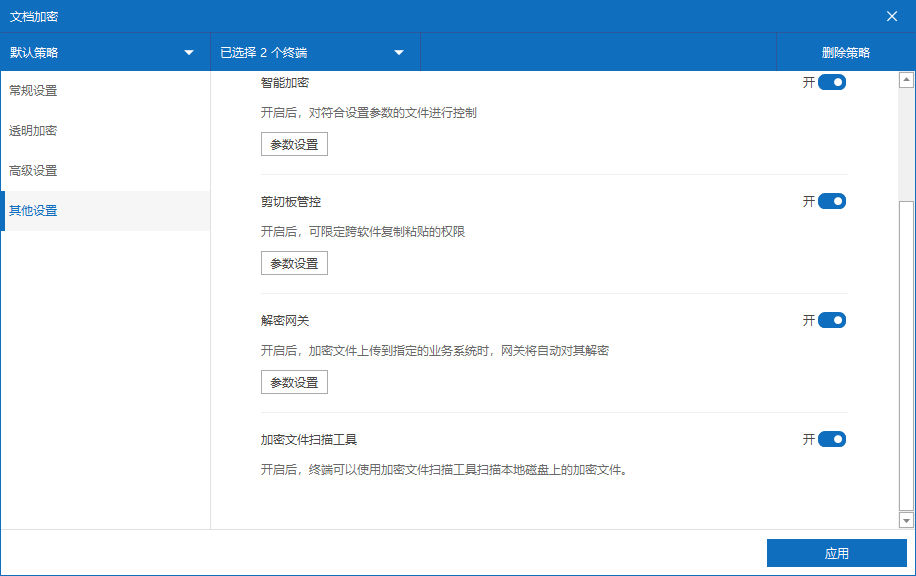Viewport: 916px width, 576px height.
Task: Toggle the 剪切板管控 switch
Action: pos(831,202)
